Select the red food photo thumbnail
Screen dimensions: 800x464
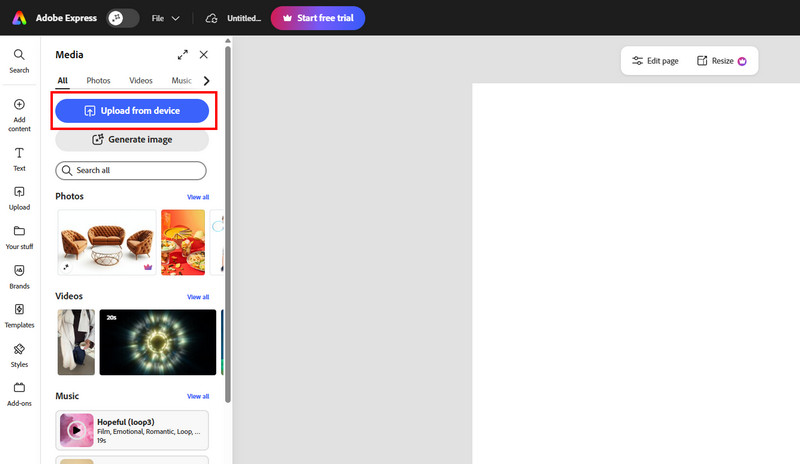(183, 242)
